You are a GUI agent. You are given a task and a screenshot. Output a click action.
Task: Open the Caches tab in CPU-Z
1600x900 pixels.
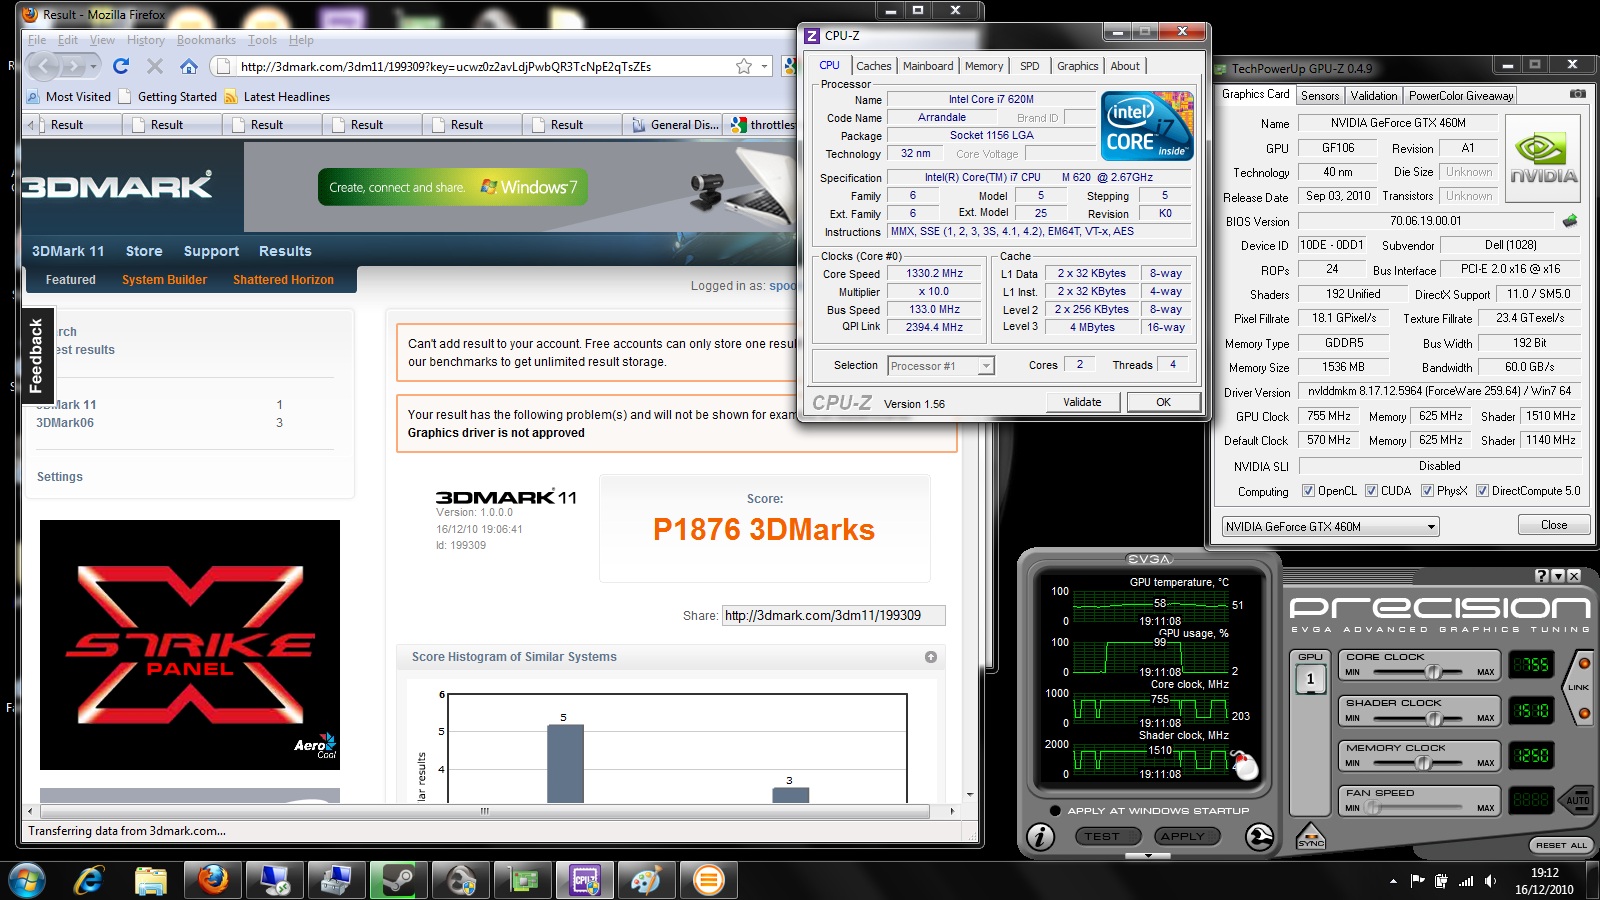coord(873,66)
